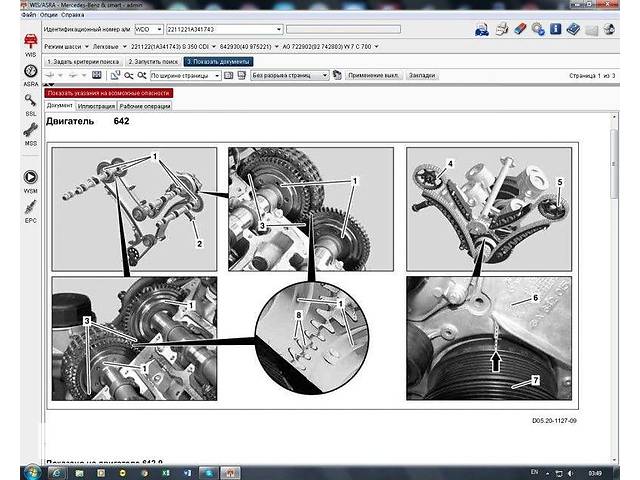Click the Закладки button
640x480 pixels.
pyautogui.click(x=422, y=75)
